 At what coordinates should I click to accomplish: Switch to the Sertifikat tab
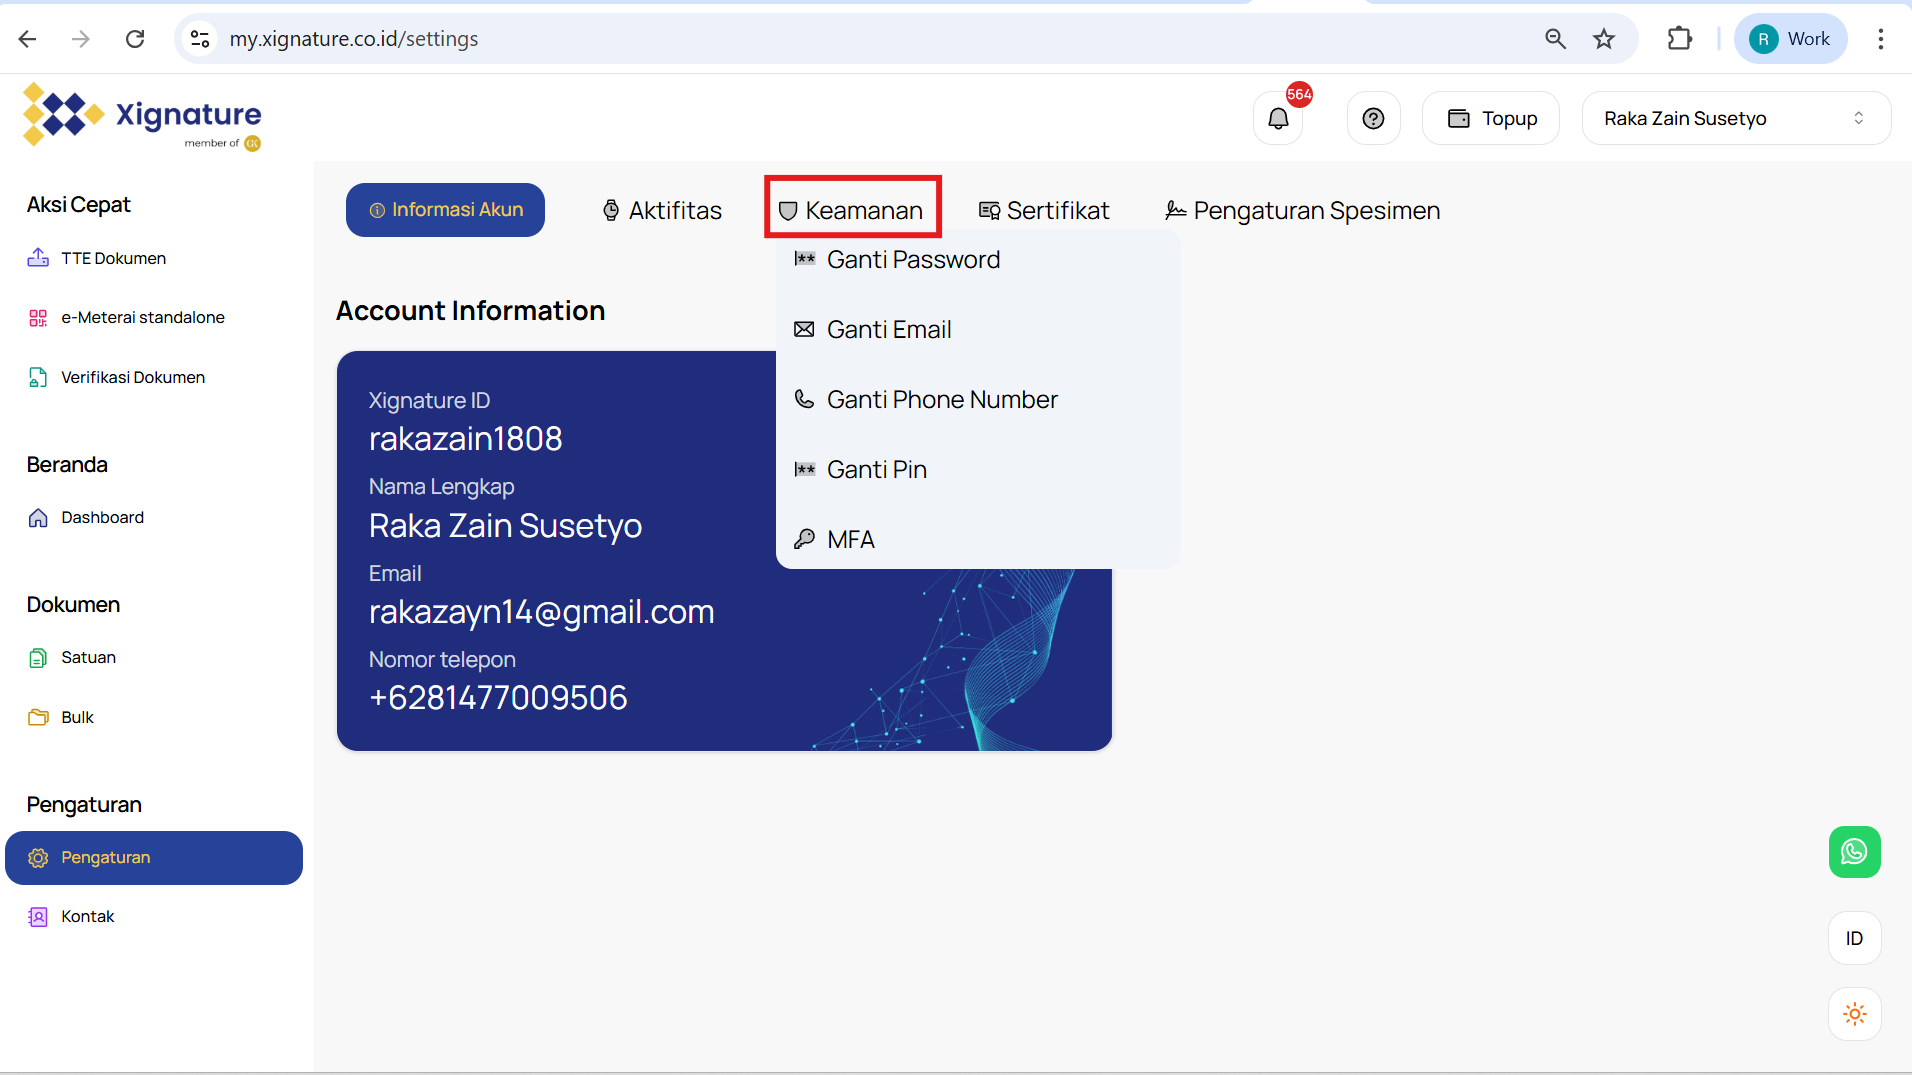(1044, 210)
